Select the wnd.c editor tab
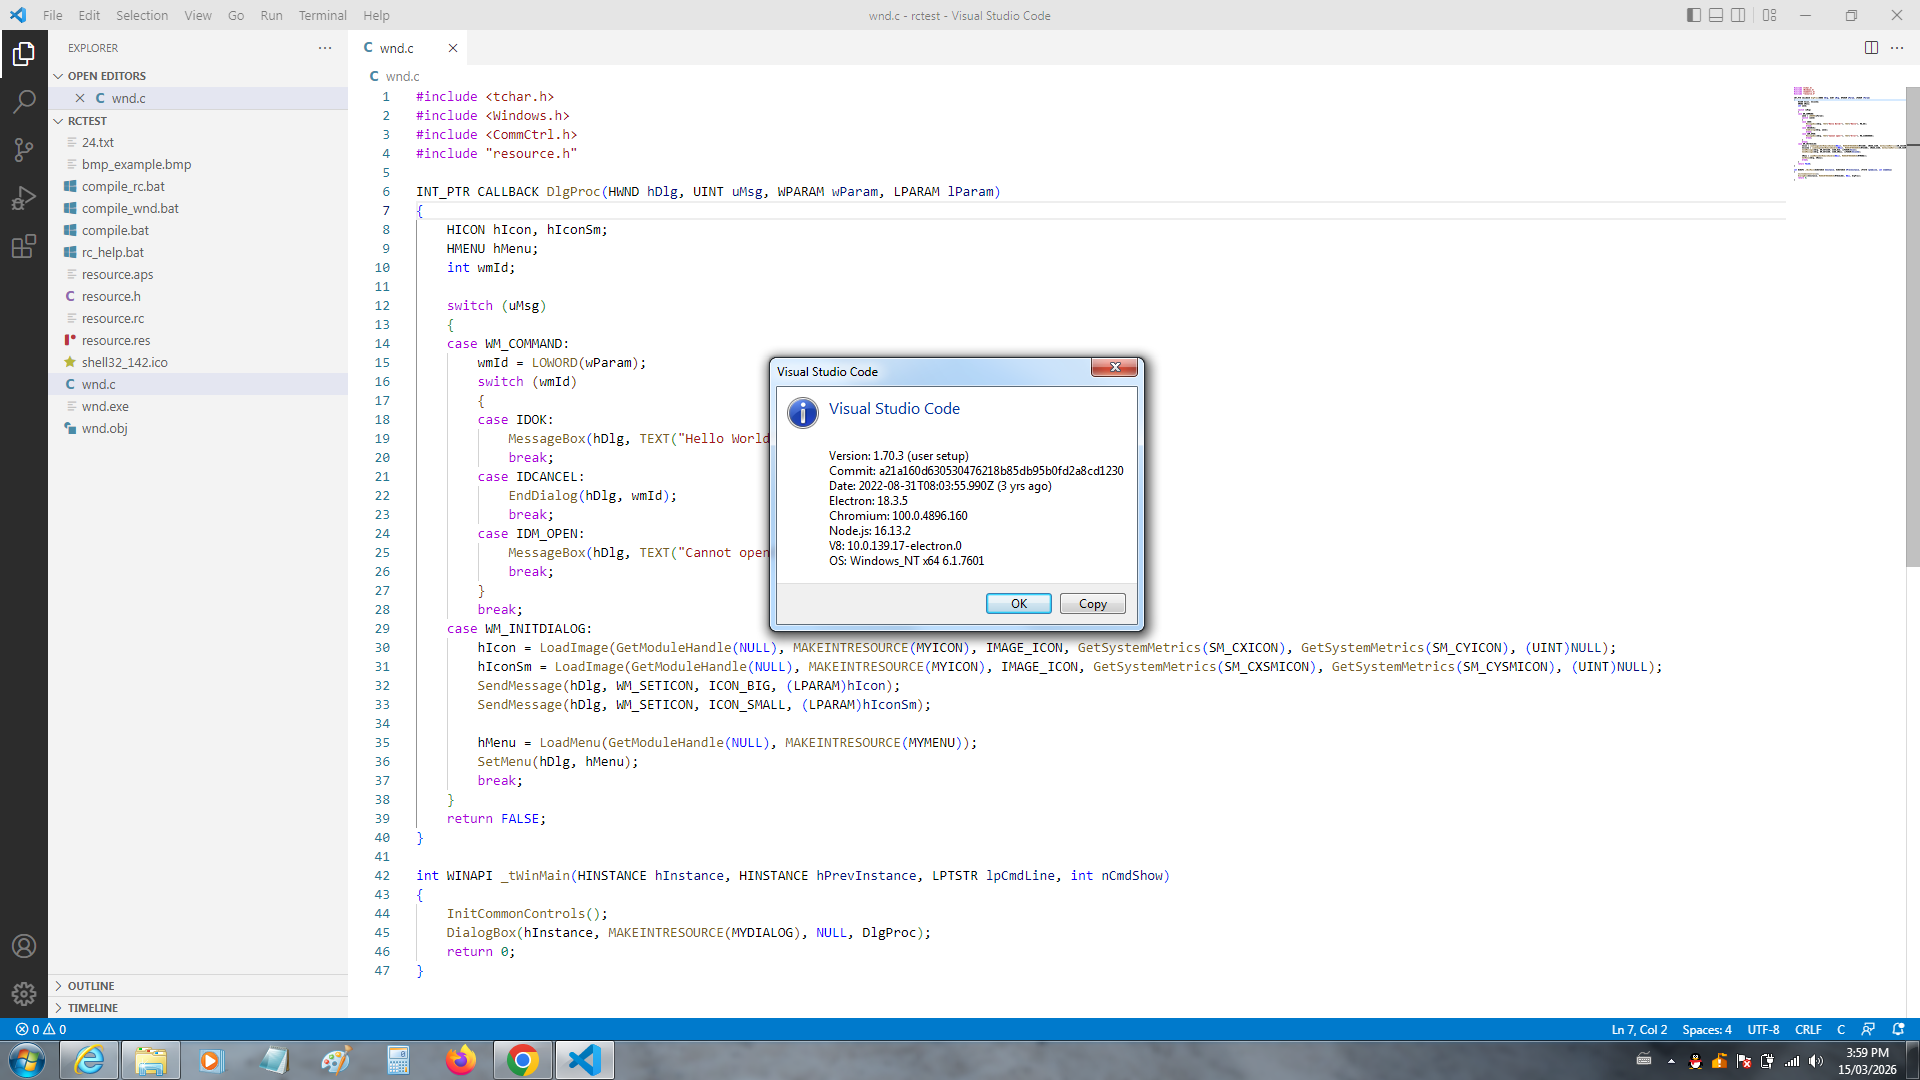Viewport: 1920px width, 1080px height. pos(397,48)
